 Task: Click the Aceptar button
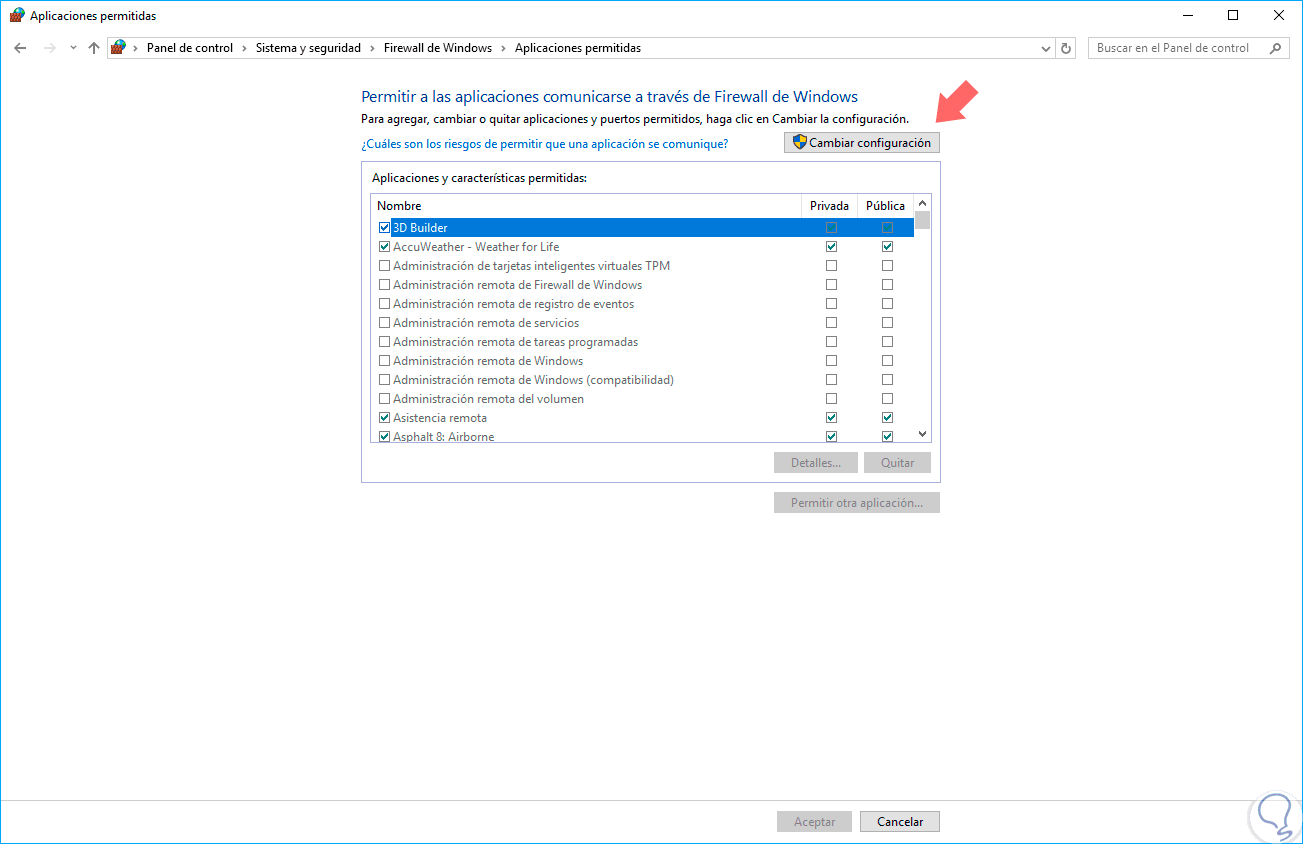814,822
